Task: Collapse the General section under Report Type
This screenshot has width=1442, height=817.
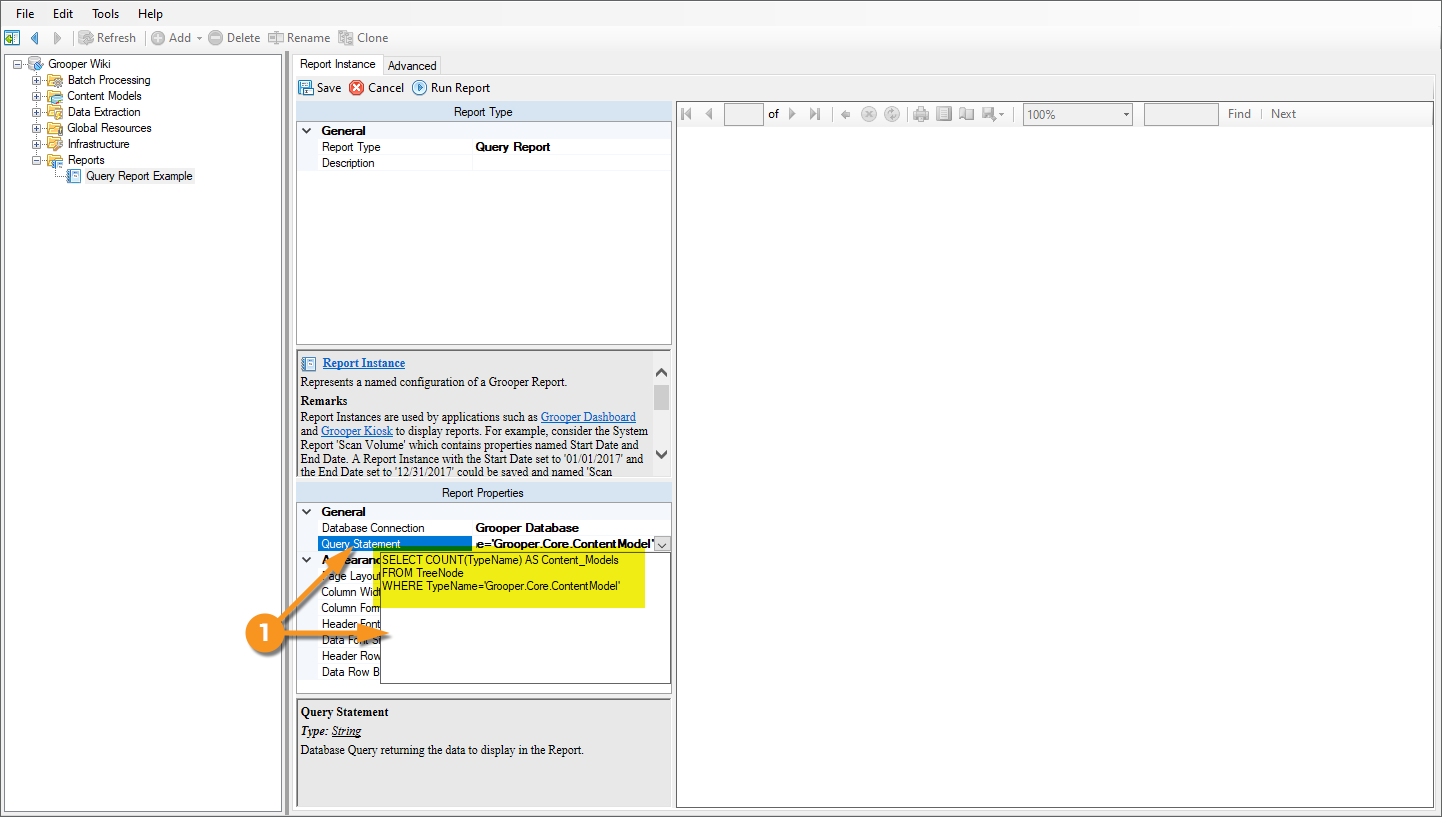Action: tap(307, 131)
